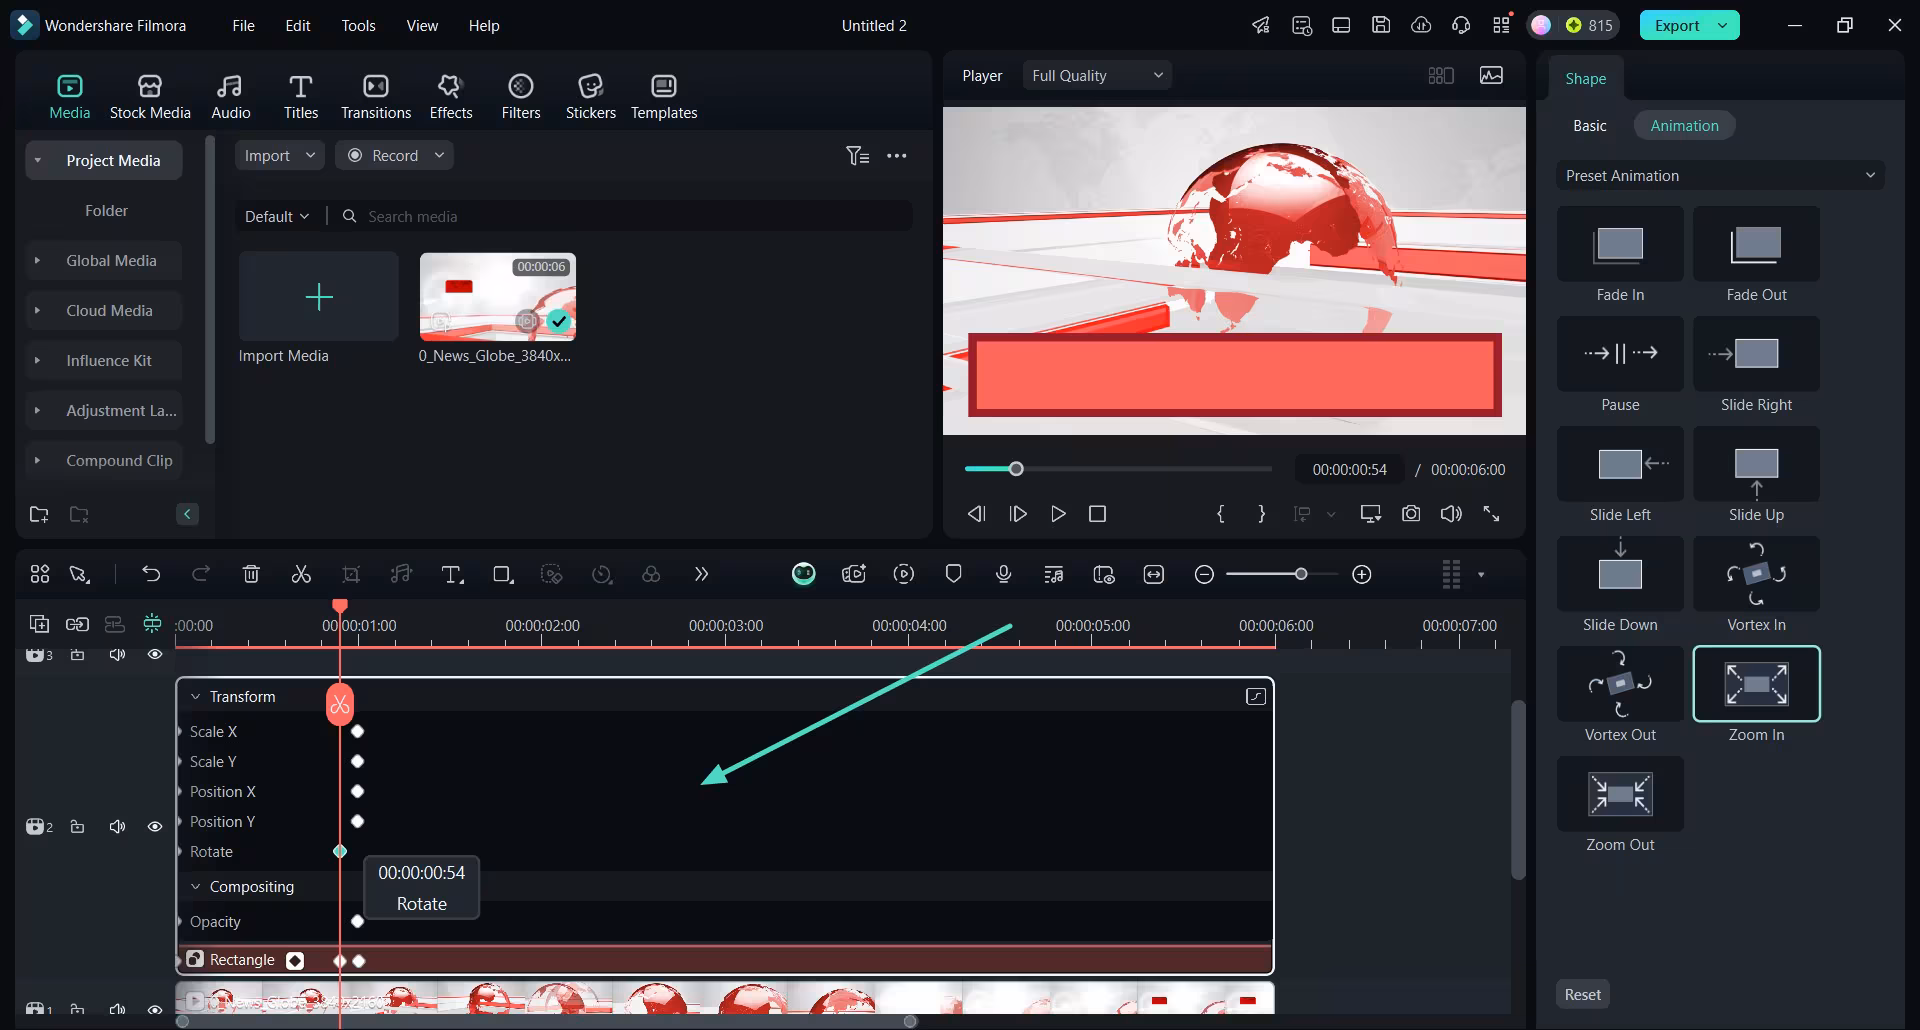Delete the selected clip using trash icon
The image size is (1920, 1030).
tap(251, 574)
